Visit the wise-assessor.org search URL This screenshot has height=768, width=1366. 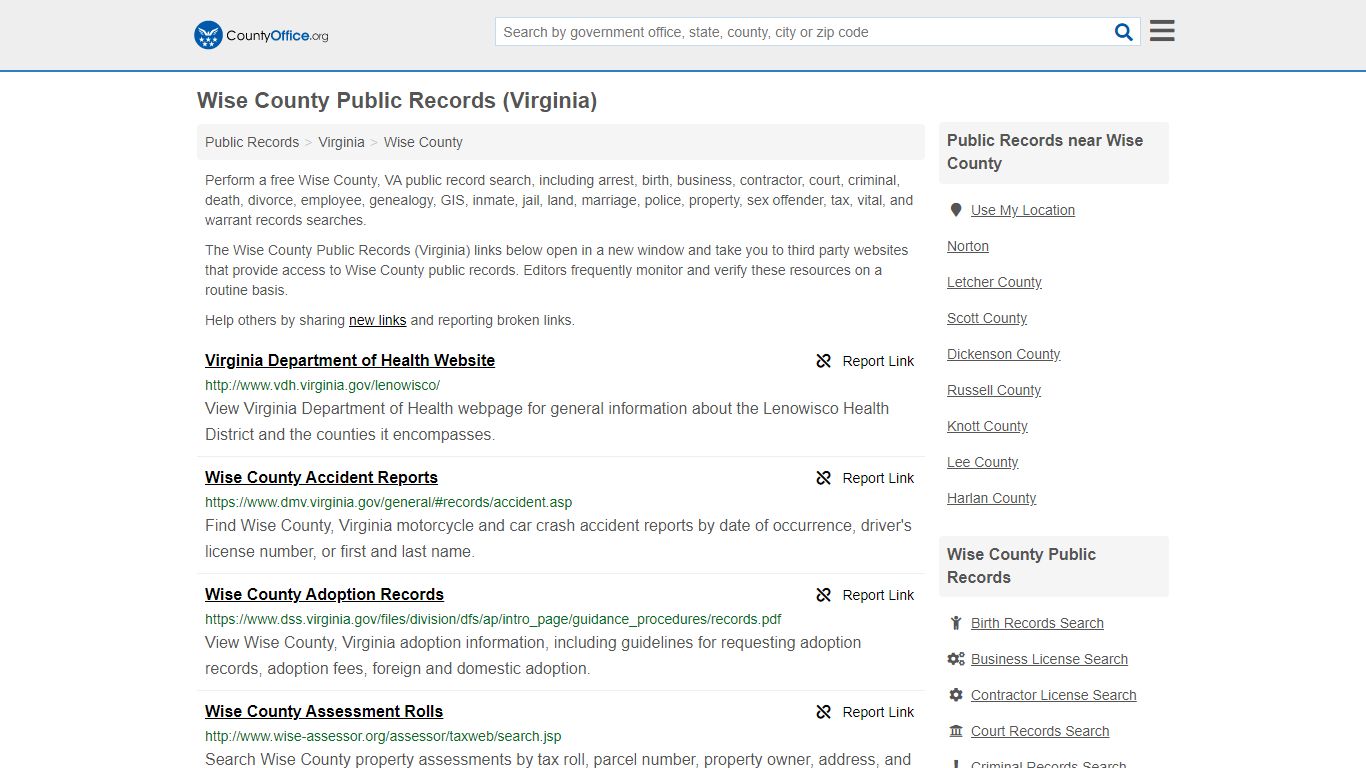[x=383, y=736]
